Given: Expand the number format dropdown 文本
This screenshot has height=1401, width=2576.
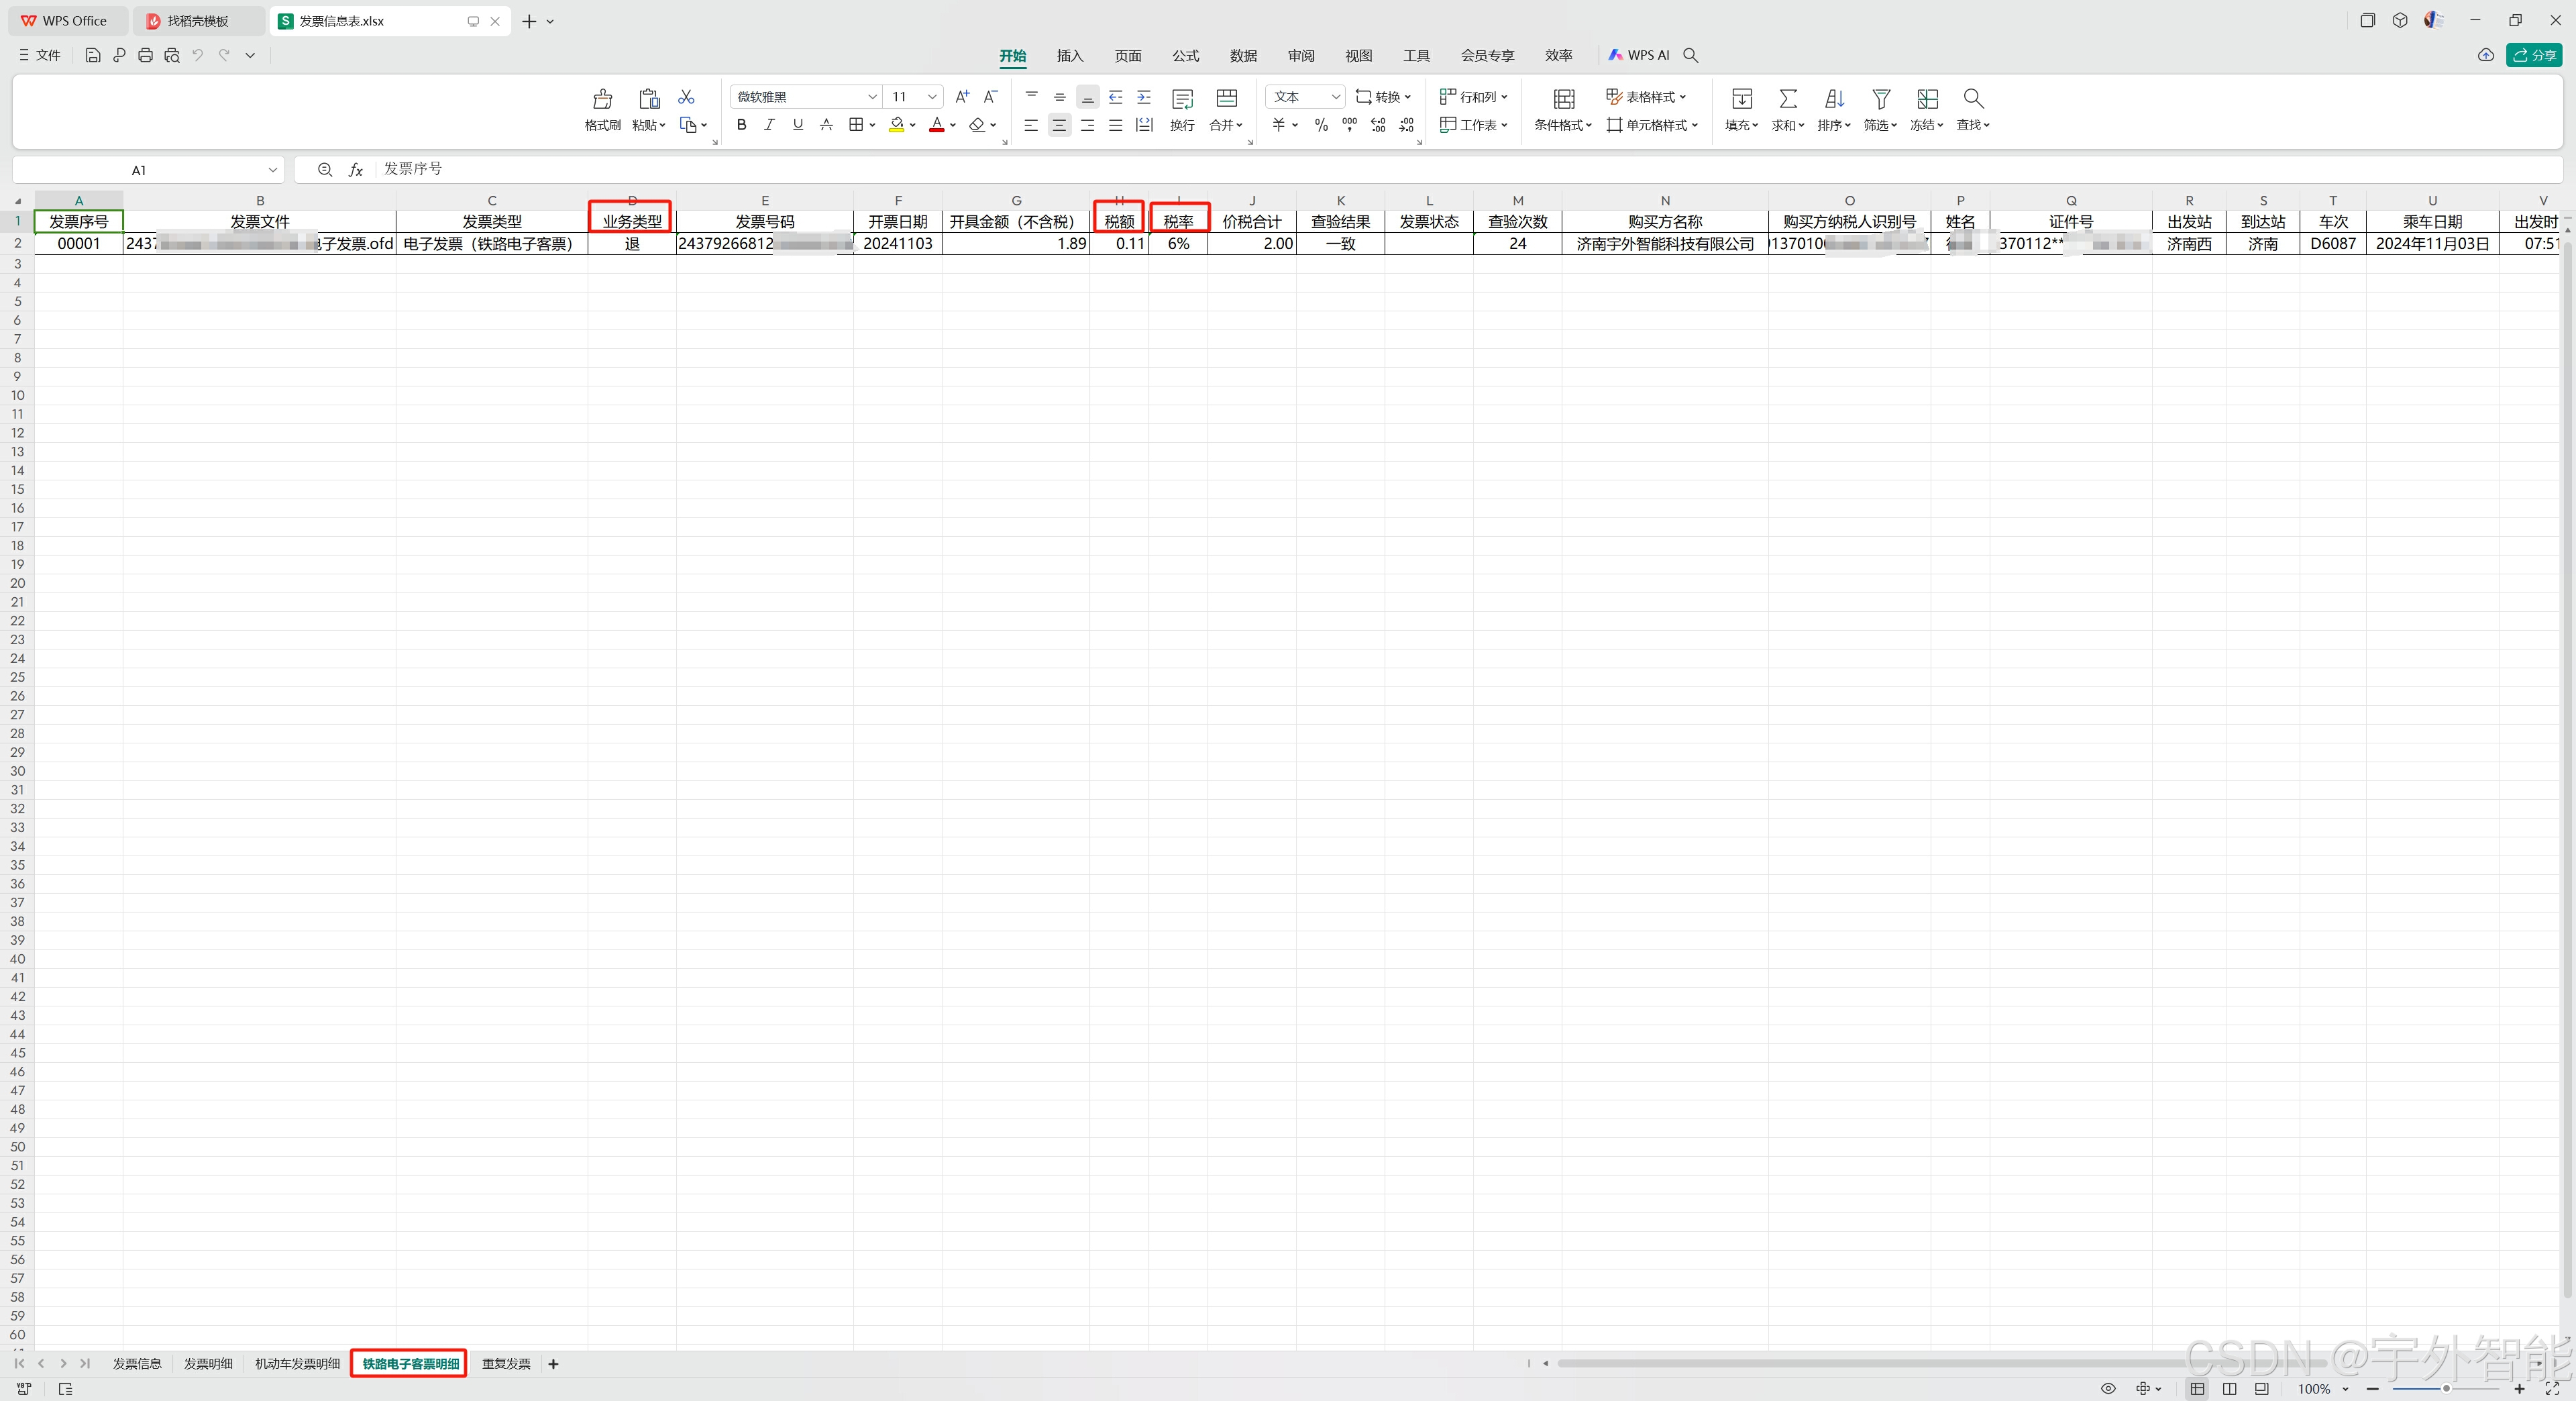Looking at the screenshot, I should point(1335,97).
